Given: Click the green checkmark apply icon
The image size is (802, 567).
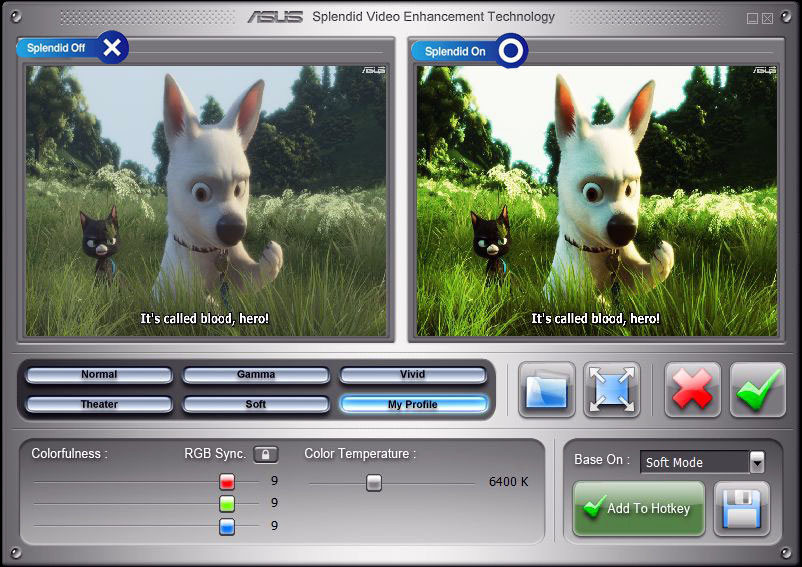Looking at the screenshot, I should [x=757, y=389].
